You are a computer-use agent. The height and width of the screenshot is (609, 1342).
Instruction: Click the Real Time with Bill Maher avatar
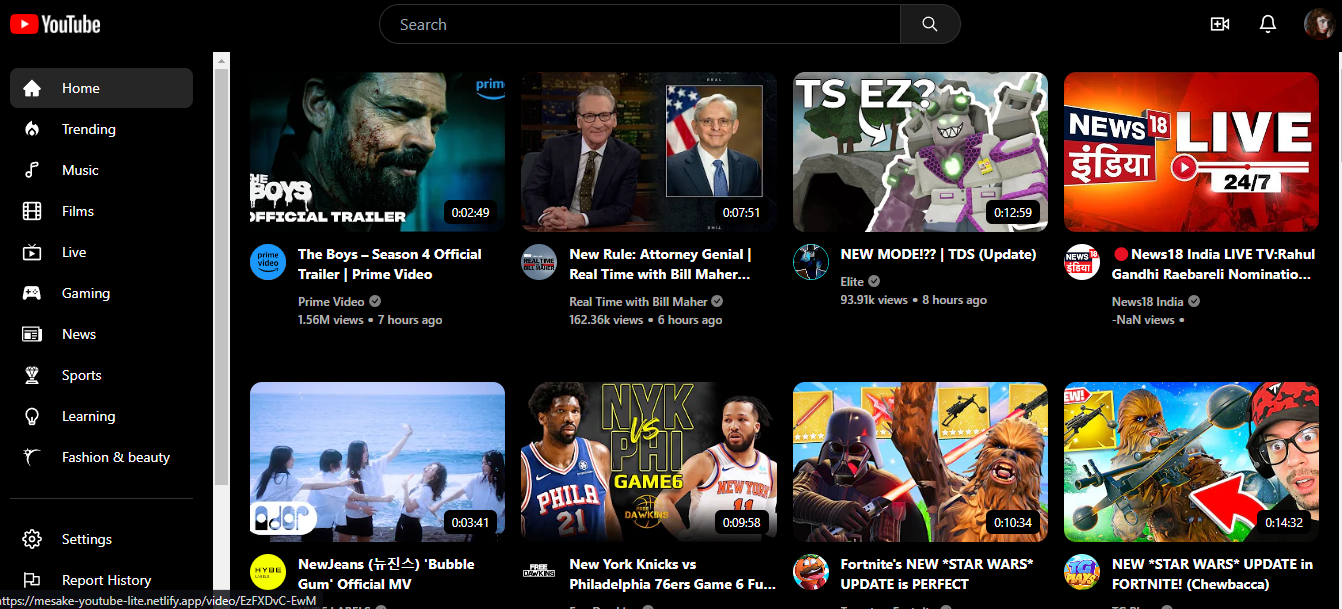[x=539, y=262]
